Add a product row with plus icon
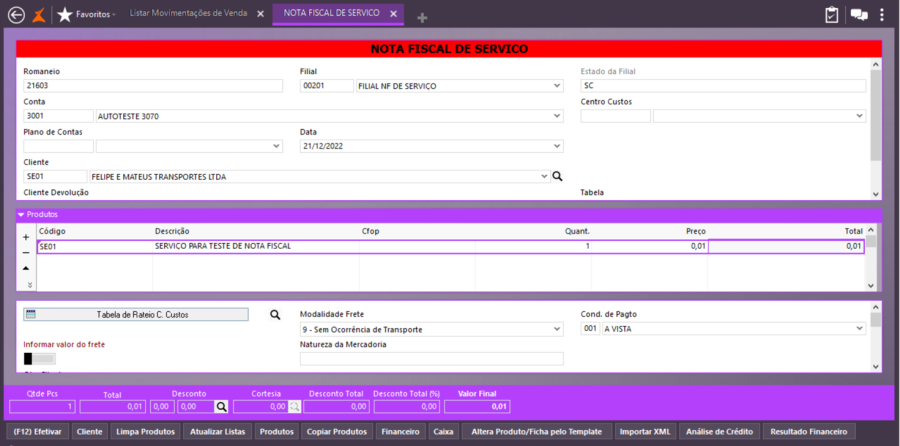The height and width of the screenshot is (446, 900). [26, 237]
